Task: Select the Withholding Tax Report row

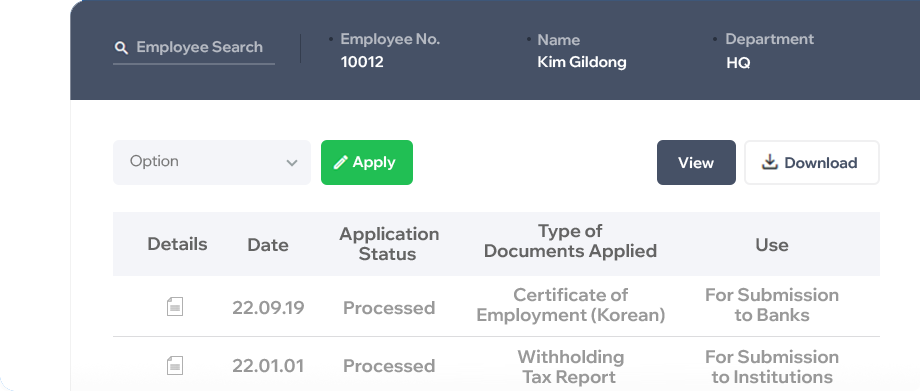Action: click(496, 365)
